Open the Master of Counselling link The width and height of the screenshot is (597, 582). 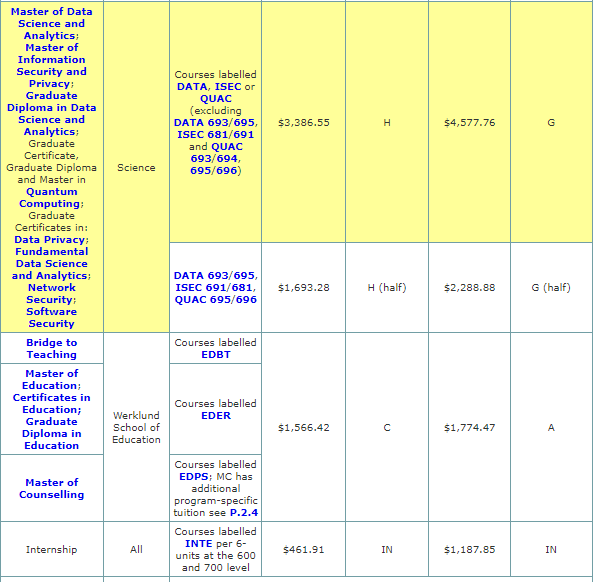pos(52,488)
